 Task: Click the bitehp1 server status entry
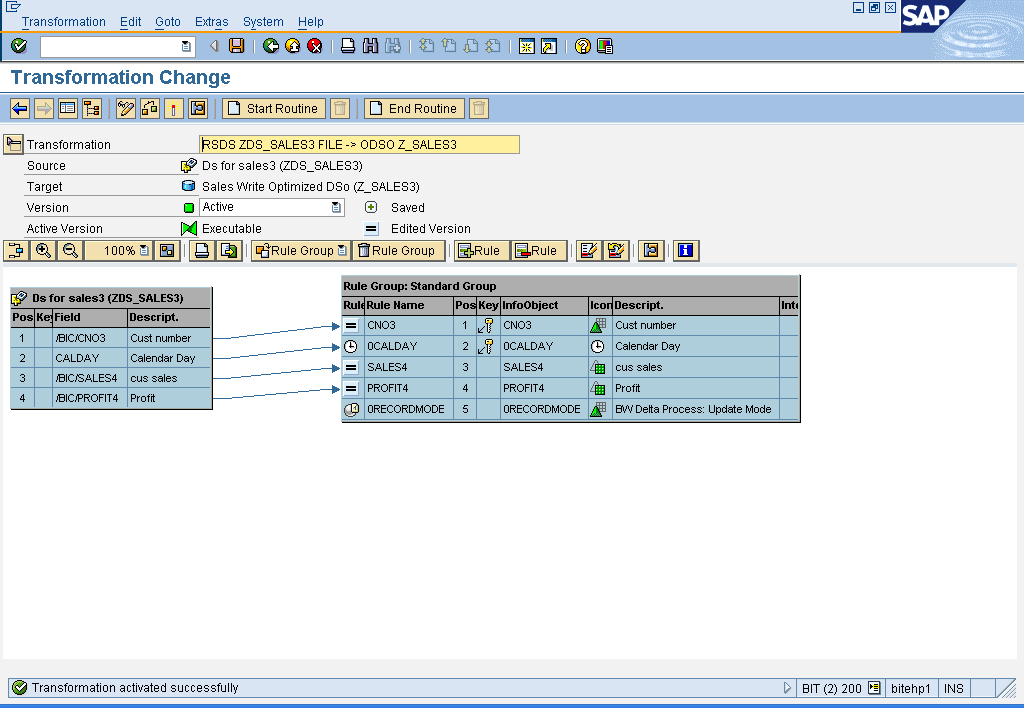910,688
